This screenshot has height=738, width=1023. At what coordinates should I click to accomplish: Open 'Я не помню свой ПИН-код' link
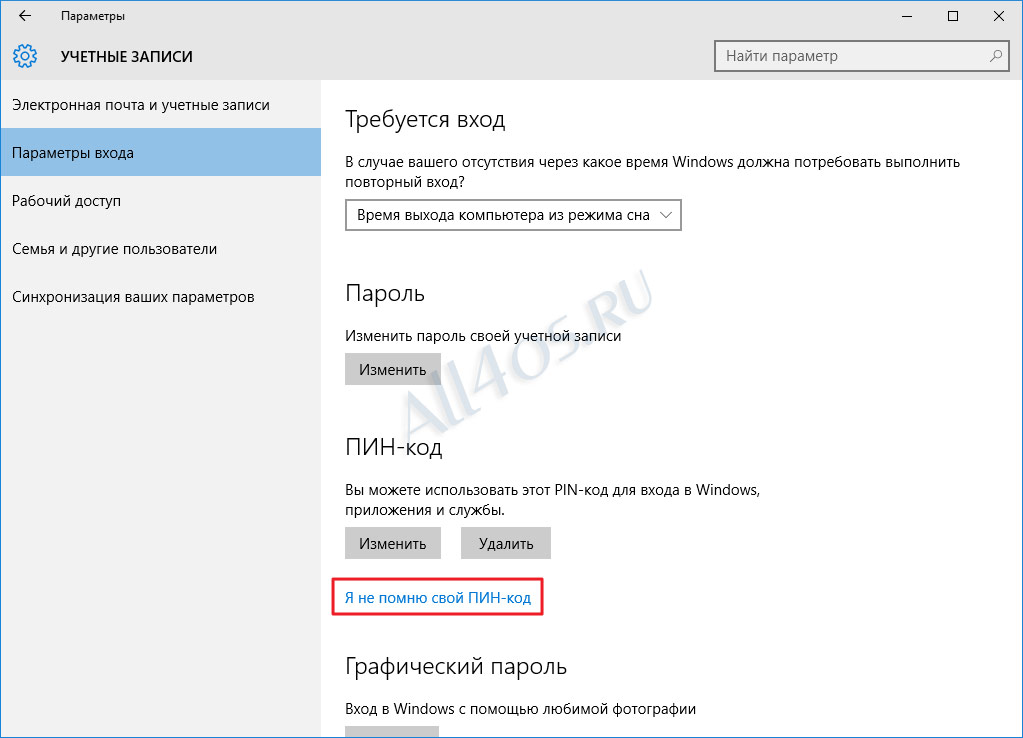pos(438,598)
